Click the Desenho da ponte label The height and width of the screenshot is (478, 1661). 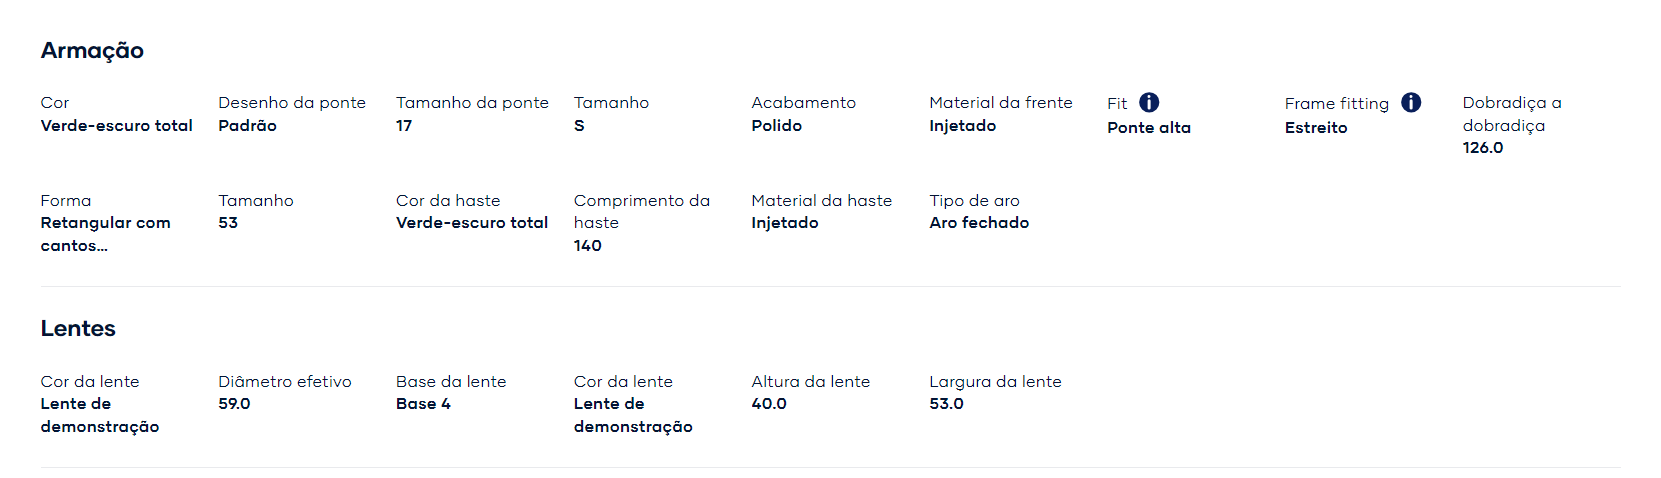(292, 103)
